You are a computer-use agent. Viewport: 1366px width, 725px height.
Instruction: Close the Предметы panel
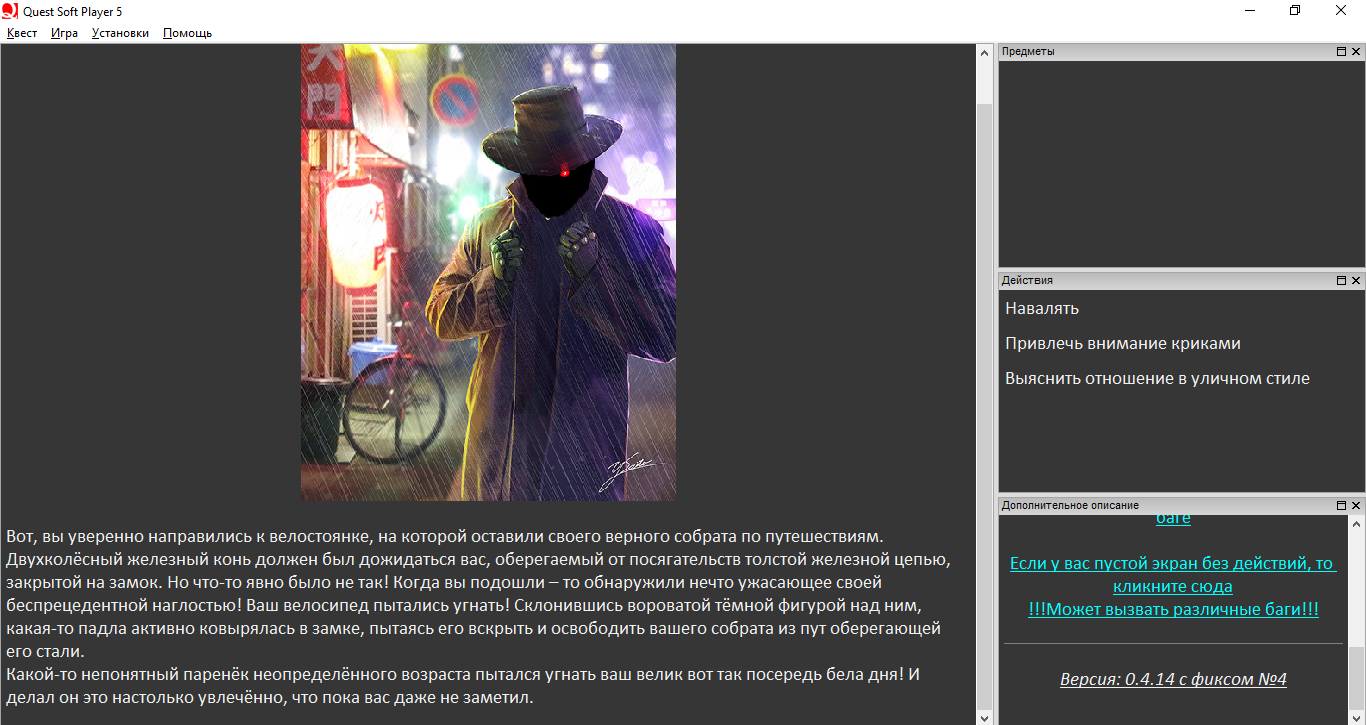[1356, 51]
